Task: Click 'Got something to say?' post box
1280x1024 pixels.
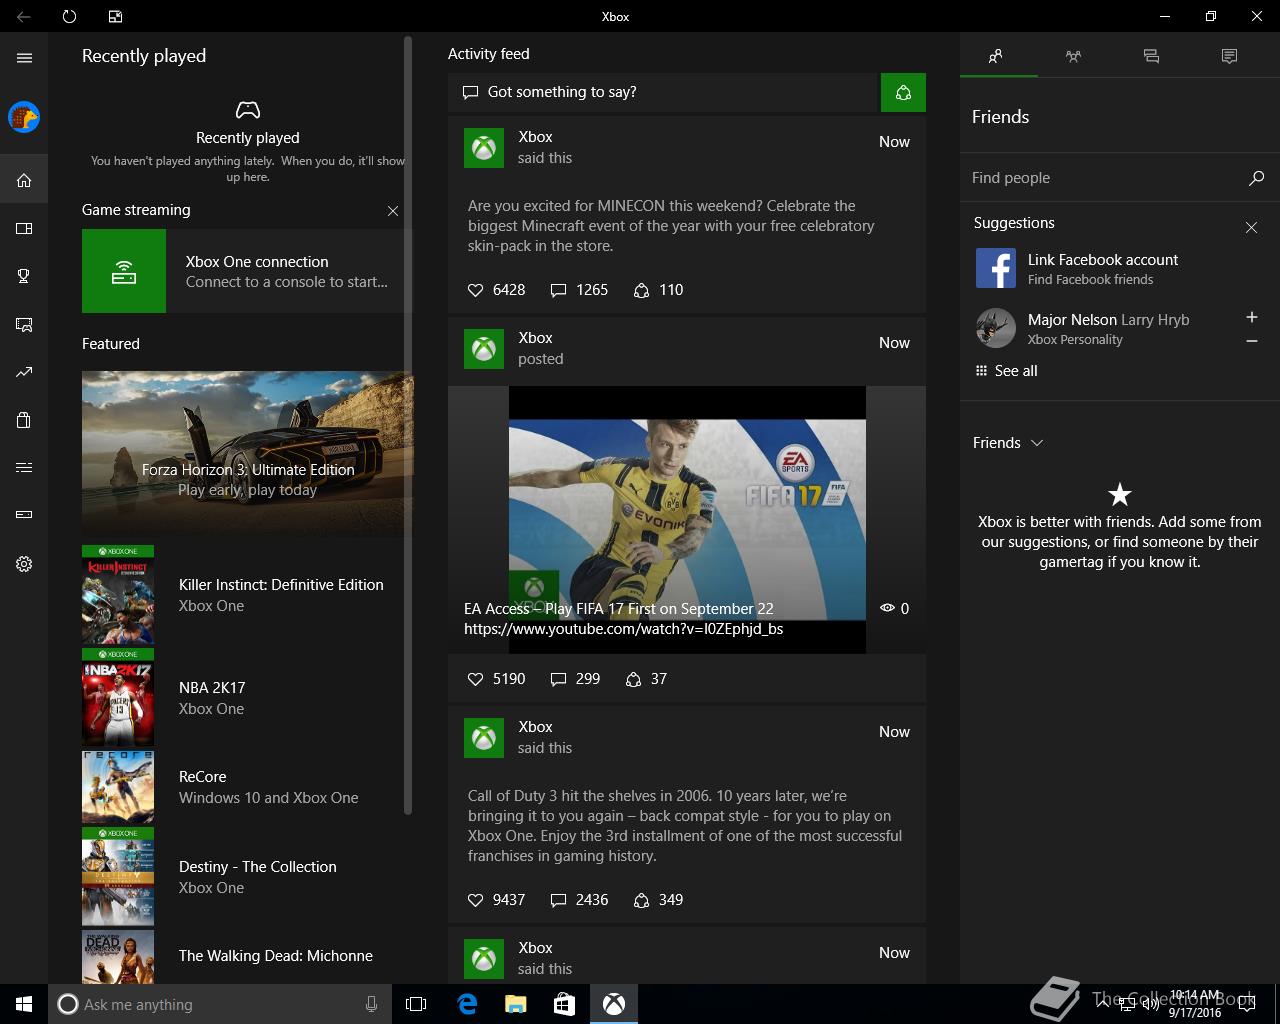Action: [663, 92]
